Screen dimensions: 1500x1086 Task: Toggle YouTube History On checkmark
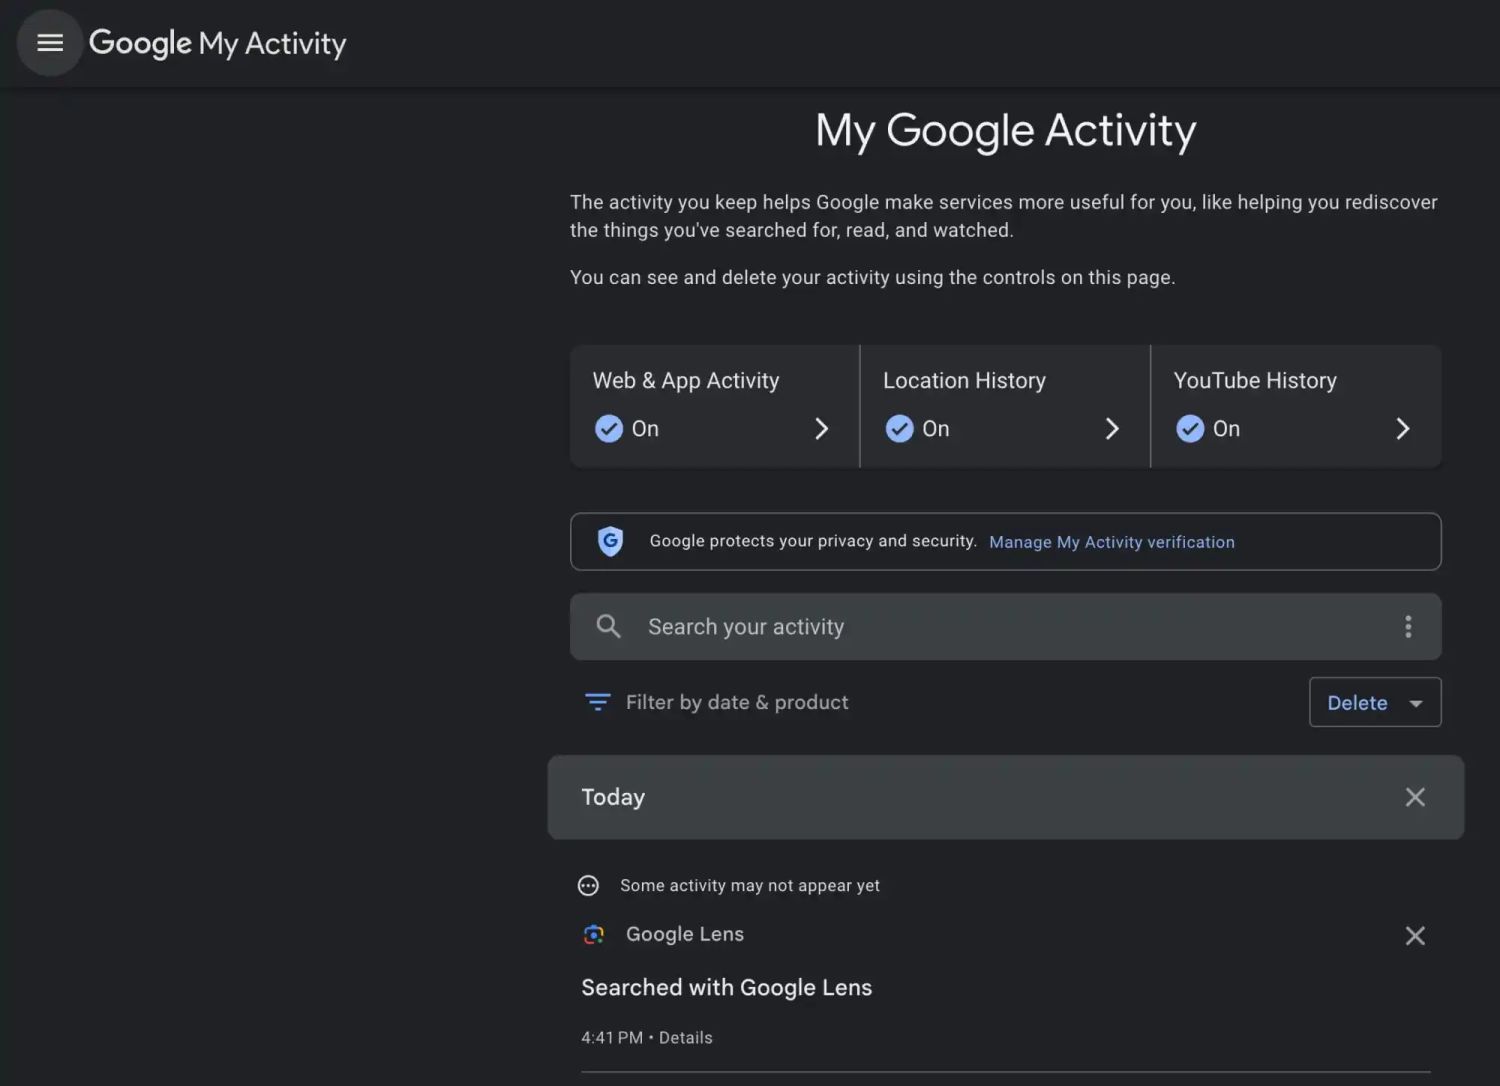1190,429
